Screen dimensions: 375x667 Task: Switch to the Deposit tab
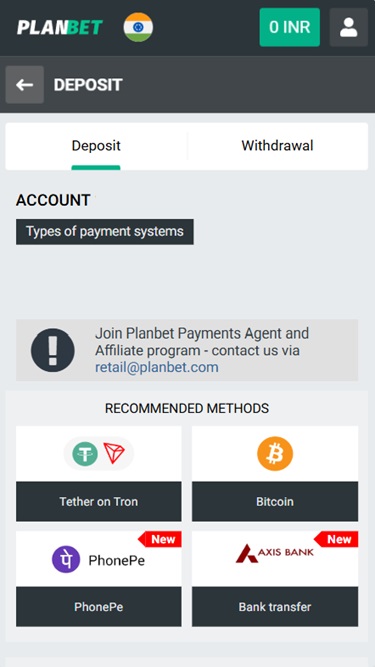point(96,146)
